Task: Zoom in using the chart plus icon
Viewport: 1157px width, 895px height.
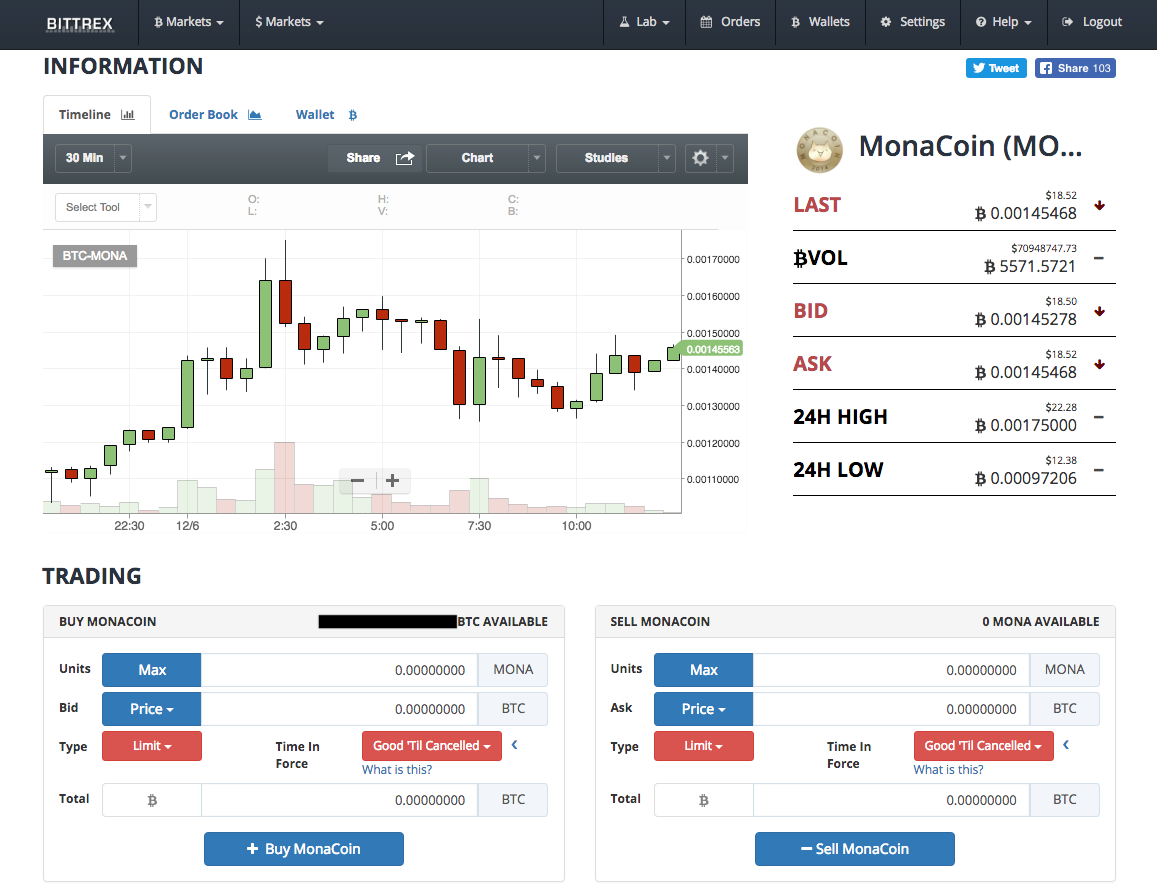Action: click(x=392, y=481)
